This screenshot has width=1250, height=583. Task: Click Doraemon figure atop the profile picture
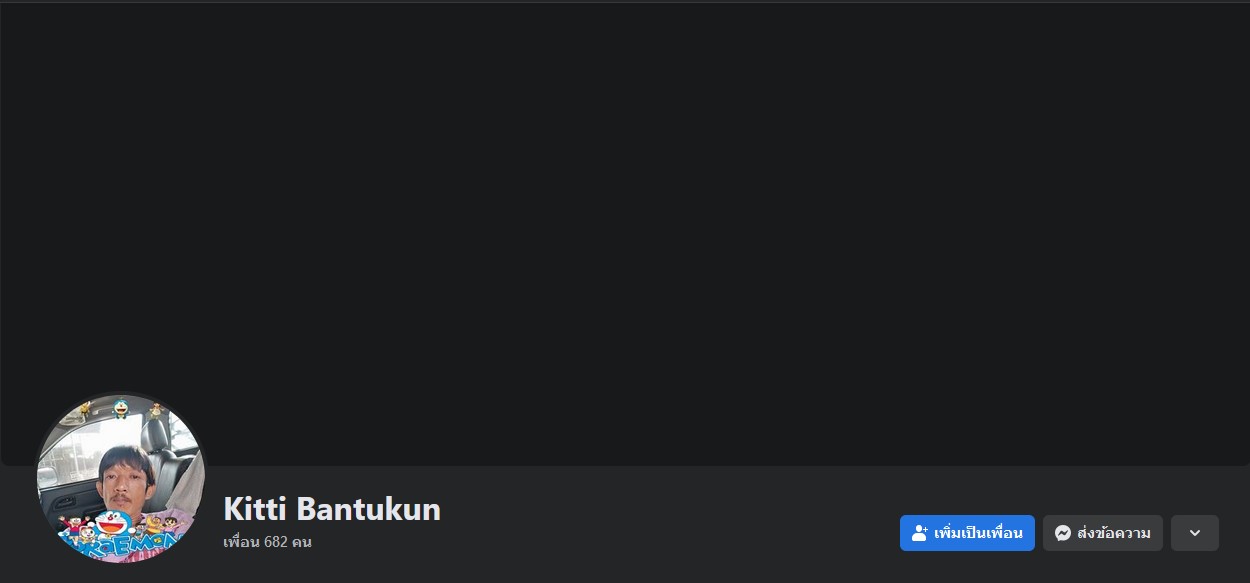(120, 408)
